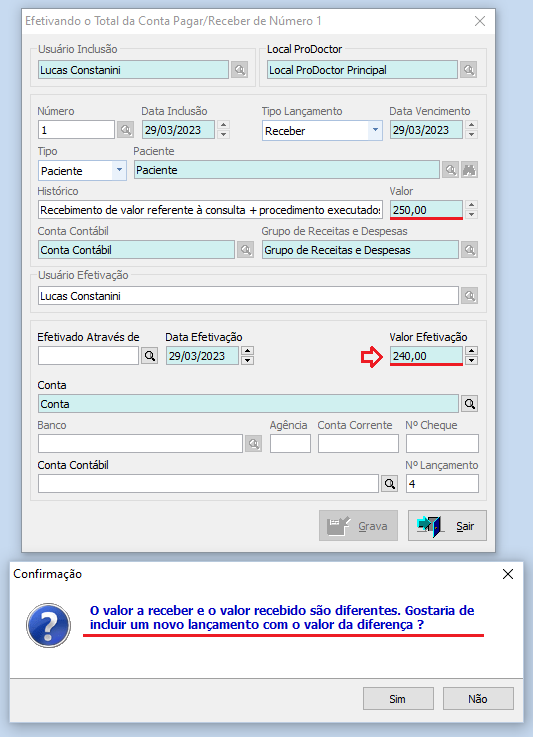Expand the Tipo Lançamento dropdown

(375, 130)
